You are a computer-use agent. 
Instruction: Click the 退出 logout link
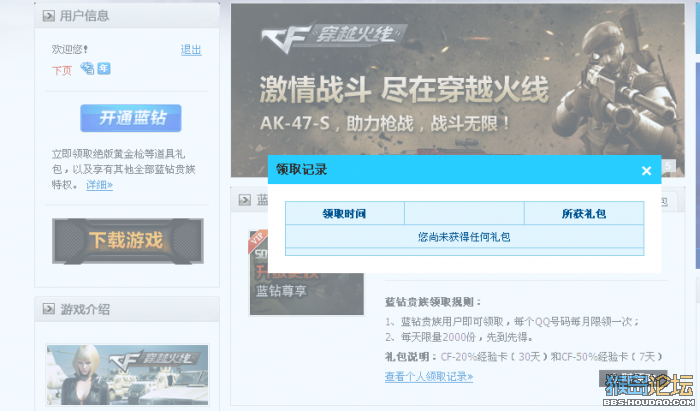191,50
